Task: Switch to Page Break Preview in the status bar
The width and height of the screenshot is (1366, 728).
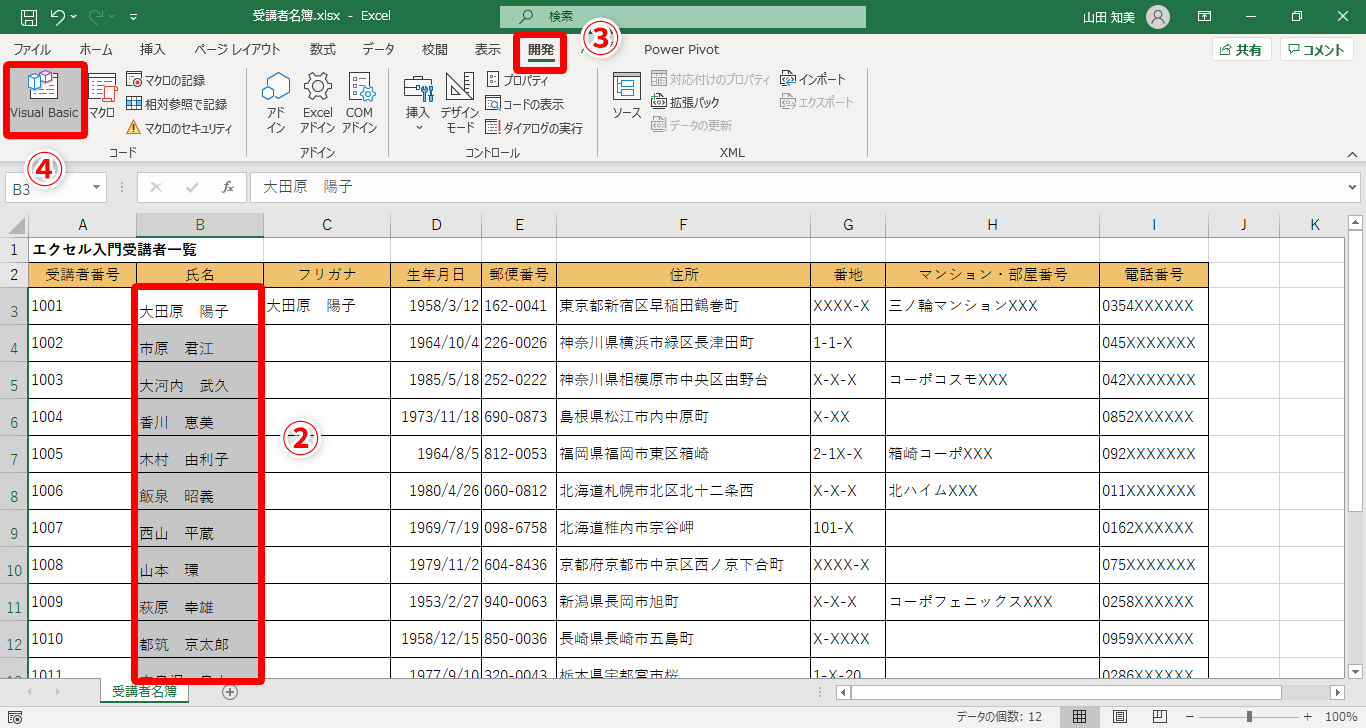Action: [x=1161, y=717]
